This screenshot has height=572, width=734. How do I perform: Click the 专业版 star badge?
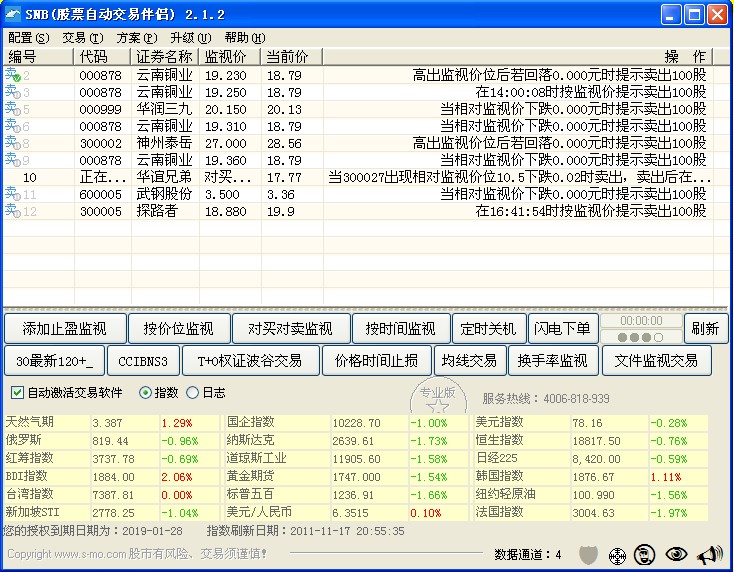pos(437,399)
